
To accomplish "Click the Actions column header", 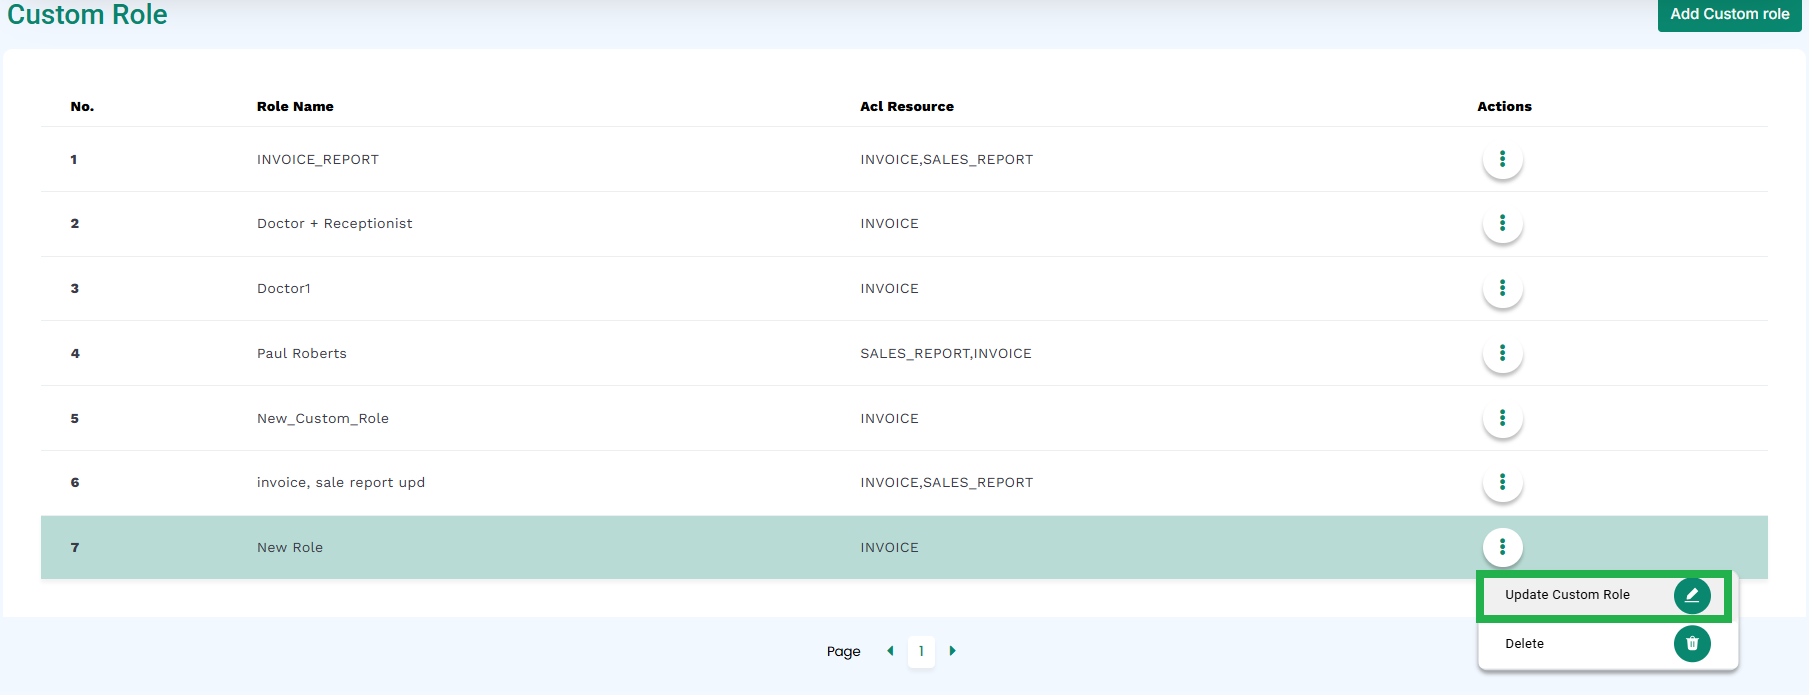I will pos(1504,106).
